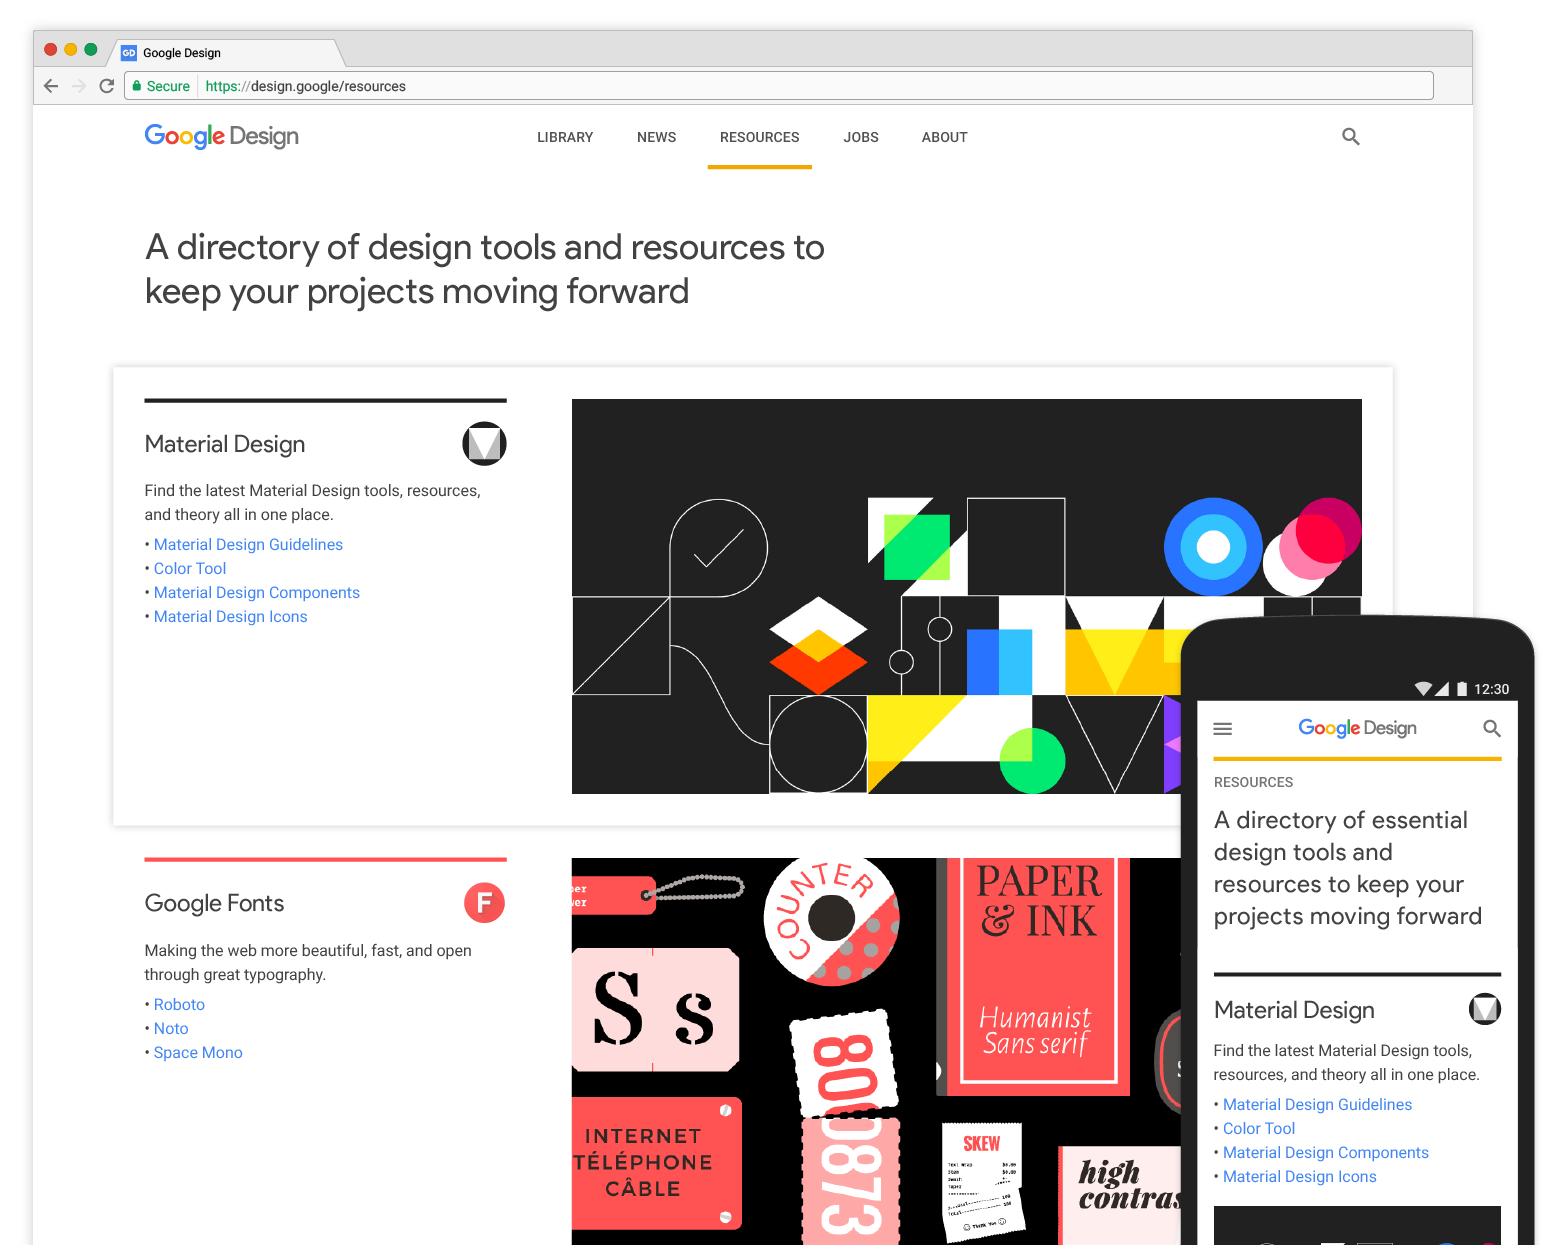Click 'Making the web more beautiful' description
This screenshot has width=1568, height=1245.
308,963
